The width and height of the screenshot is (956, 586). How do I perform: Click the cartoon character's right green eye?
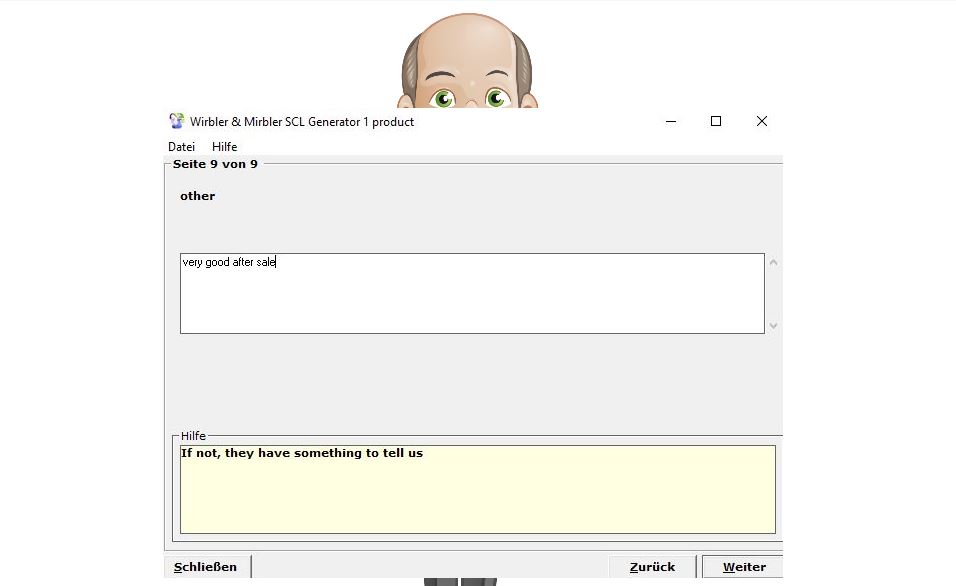click(x=496, y=98)
